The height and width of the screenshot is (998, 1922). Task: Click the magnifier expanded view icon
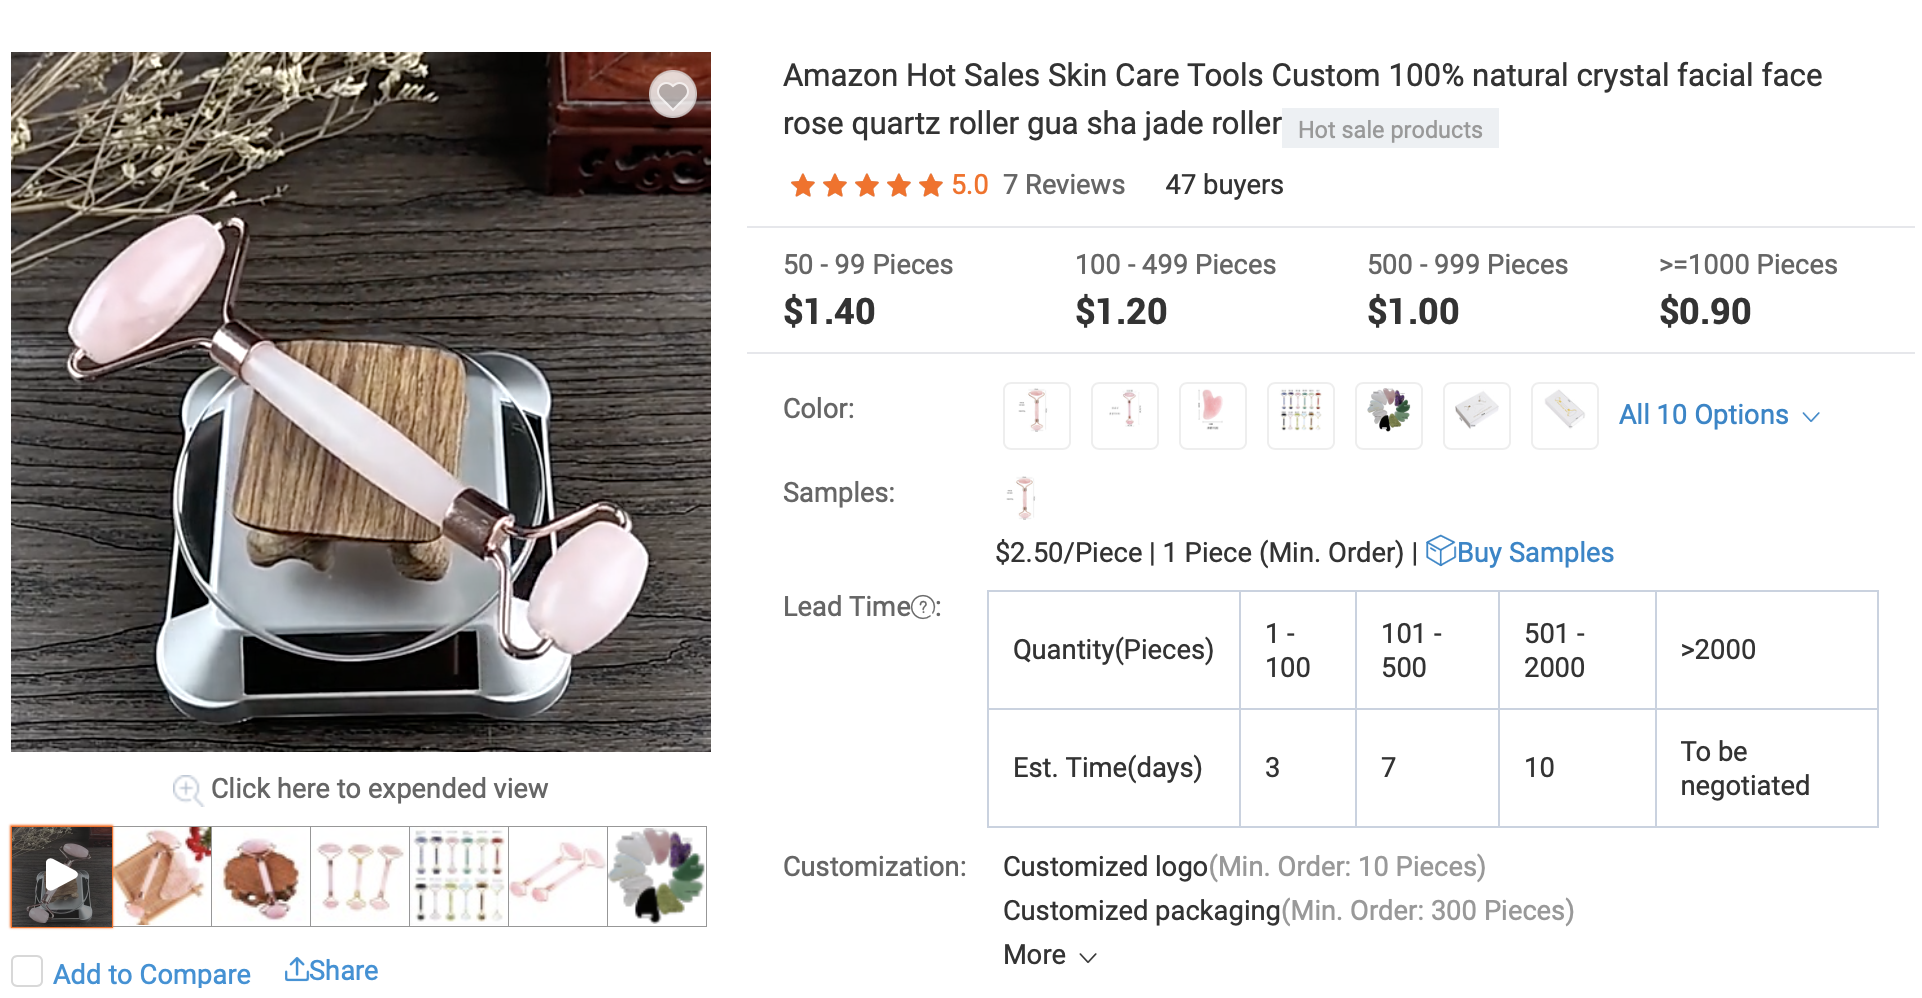point(187,790)
